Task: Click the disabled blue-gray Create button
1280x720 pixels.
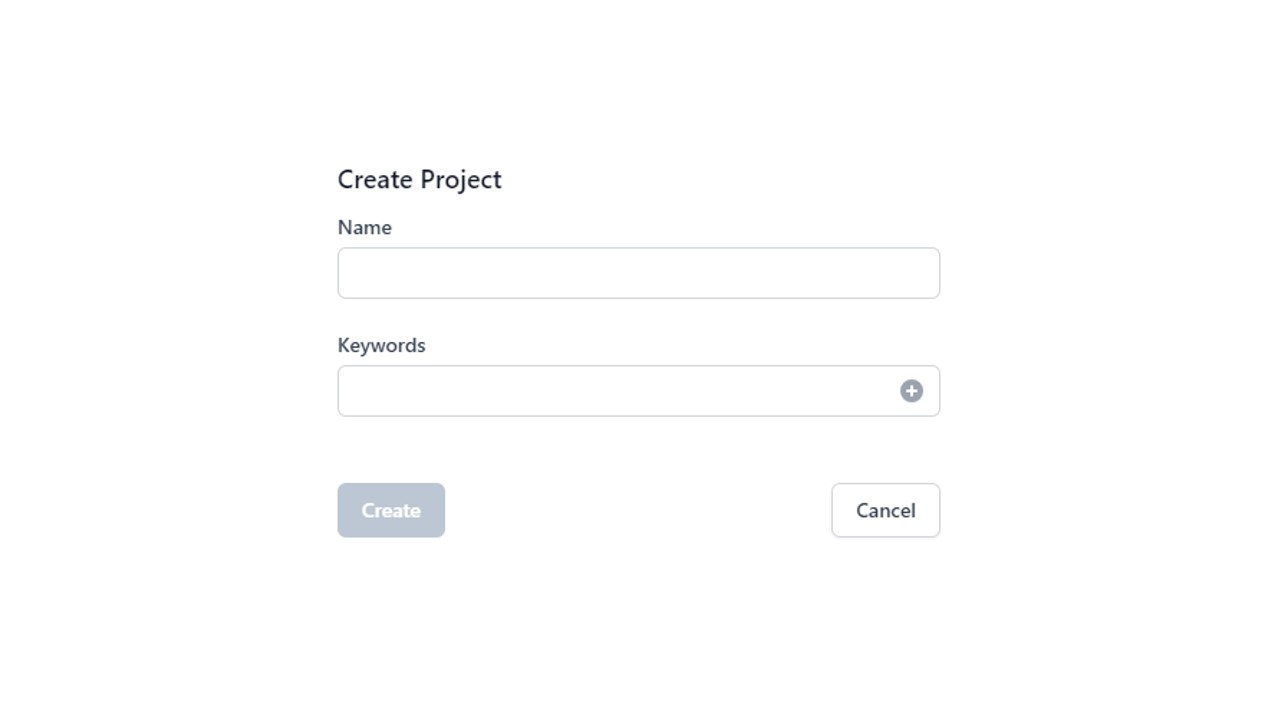Action: pos(391,510)
